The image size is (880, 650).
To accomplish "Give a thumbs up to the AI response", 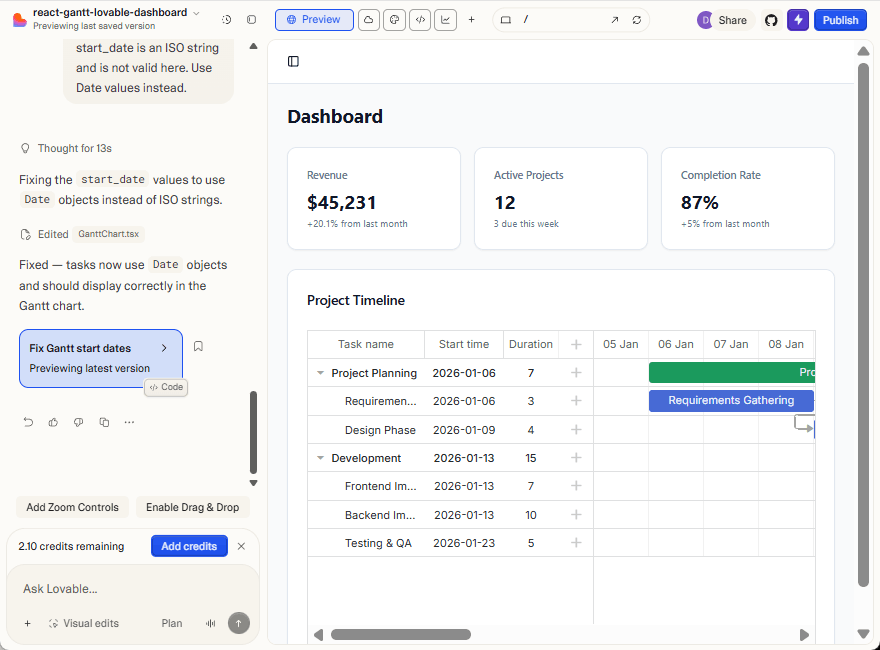I will (53, 422).
